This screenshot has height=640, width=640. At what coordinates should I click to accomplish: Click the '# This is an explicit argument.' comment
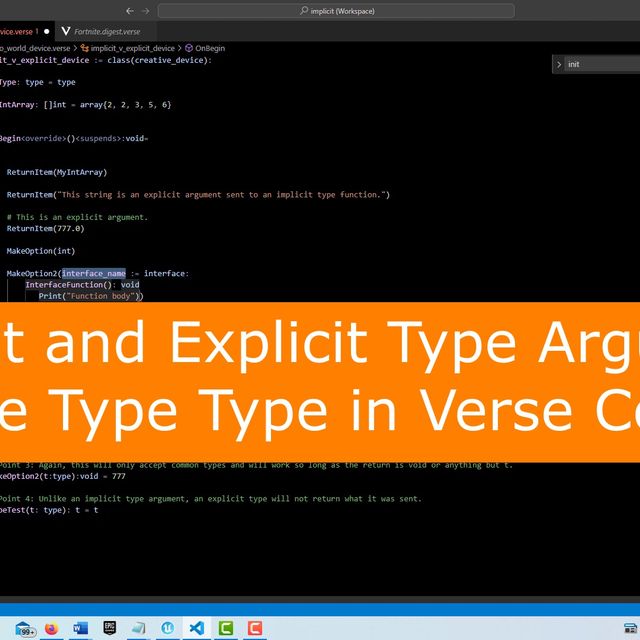click(77, 217)
